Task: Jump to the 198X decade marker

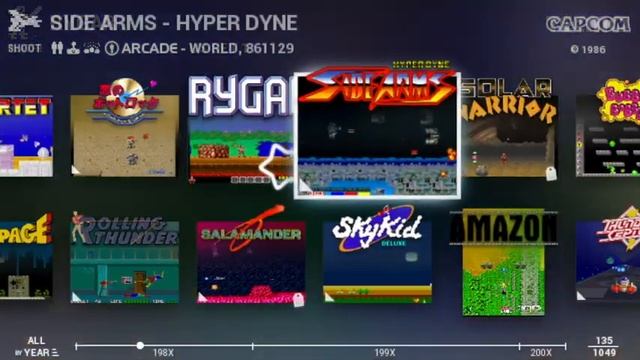Action: 163,353
